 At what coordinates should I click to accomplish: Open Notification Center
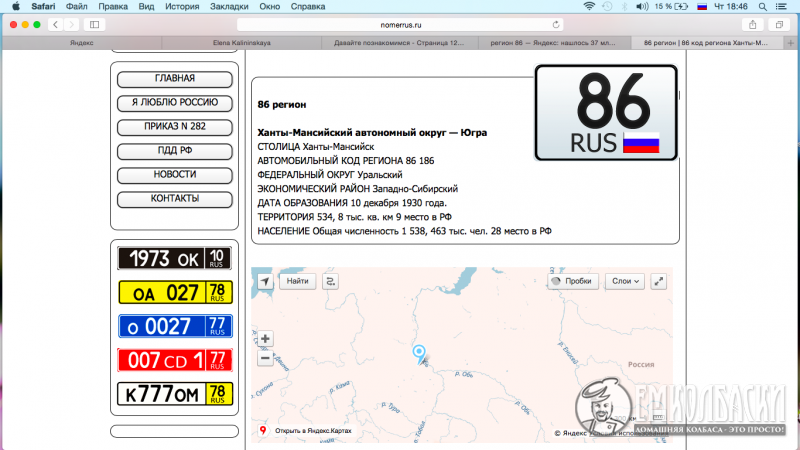pos(781,7)
